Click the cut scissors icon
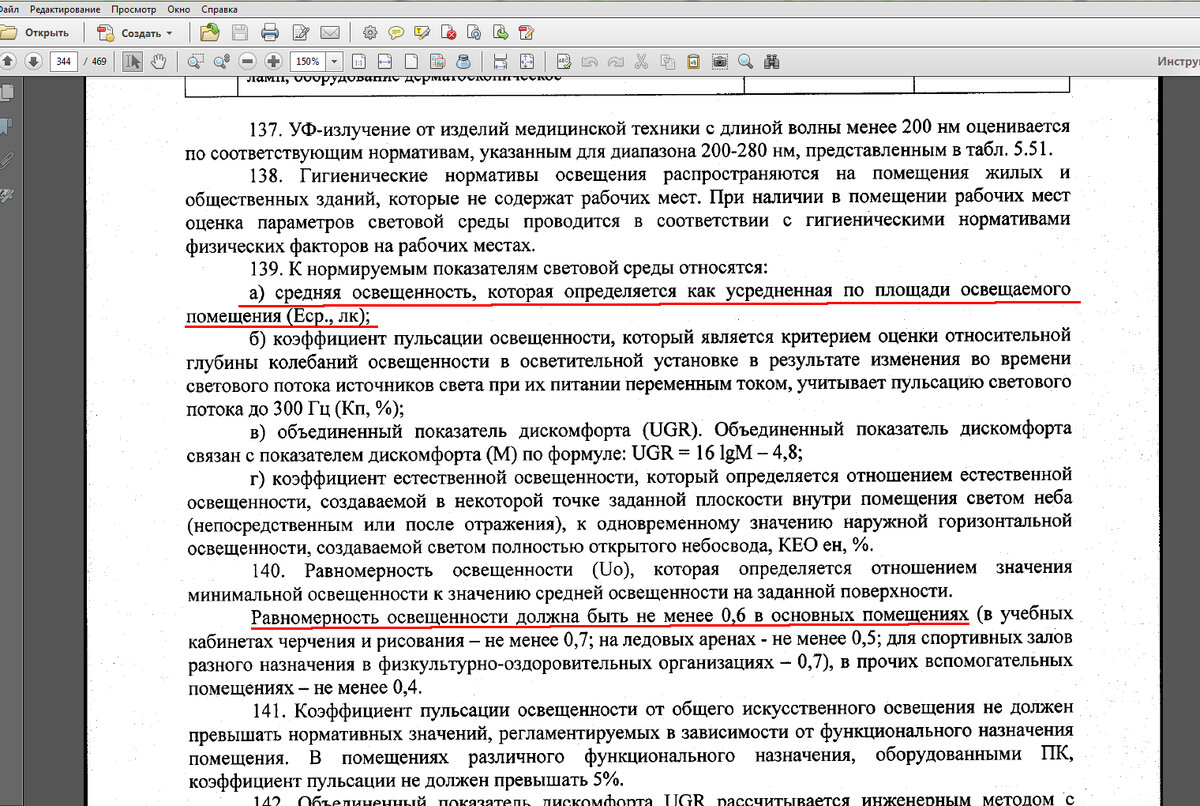Image resolution: width=1200 pixels, height=806 pixels. (x=641, y=61)
